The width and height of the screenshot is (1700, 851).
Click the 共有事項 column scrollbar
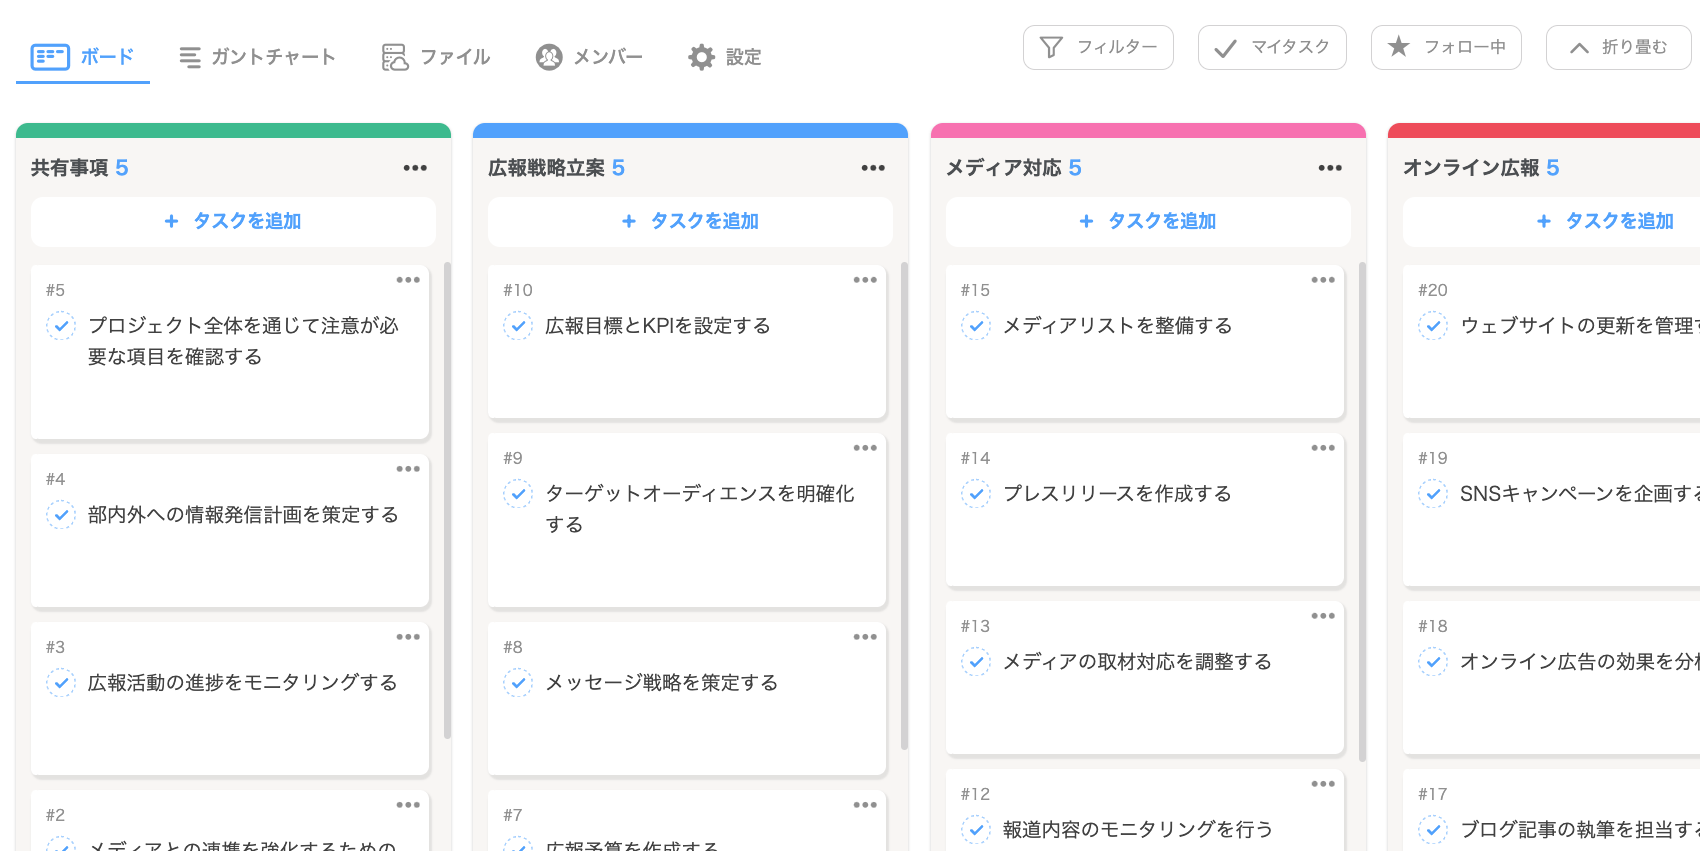(447, 500)
